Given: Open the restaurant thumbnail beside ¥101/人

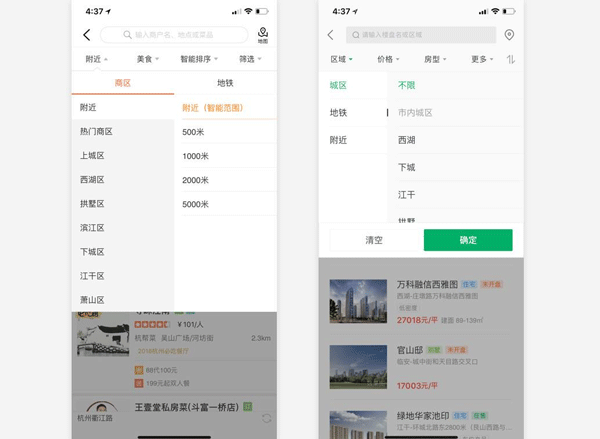Looking at the screenshot, I should tap(103, 334).
